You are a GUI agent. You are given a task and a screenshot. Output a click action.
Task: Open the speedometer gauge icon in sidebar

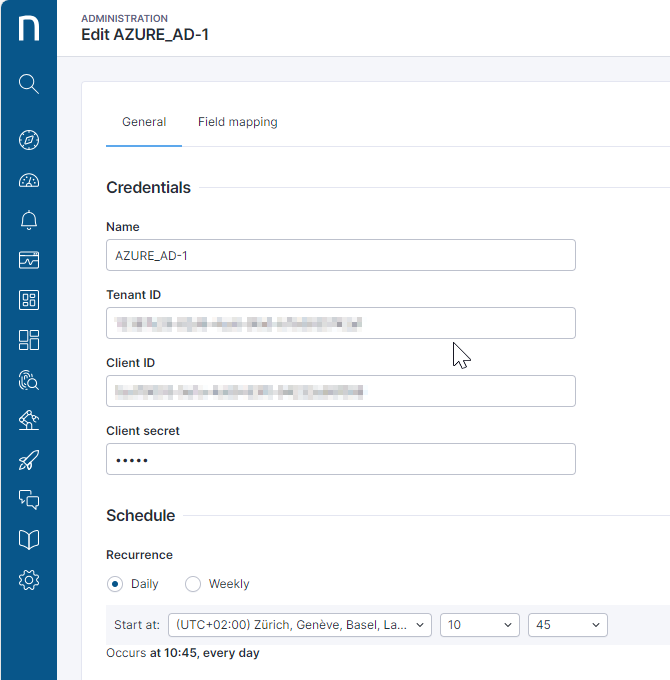(x=29, y=180)
